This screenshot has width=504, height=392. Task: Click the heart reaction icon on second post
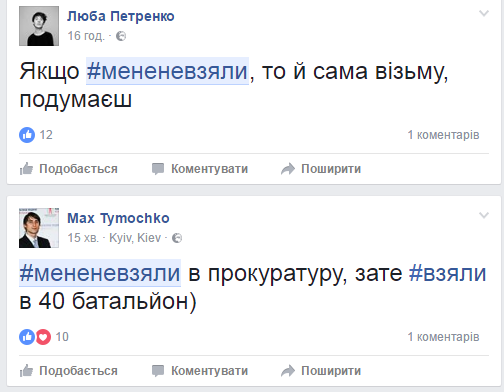pos(43,337)
